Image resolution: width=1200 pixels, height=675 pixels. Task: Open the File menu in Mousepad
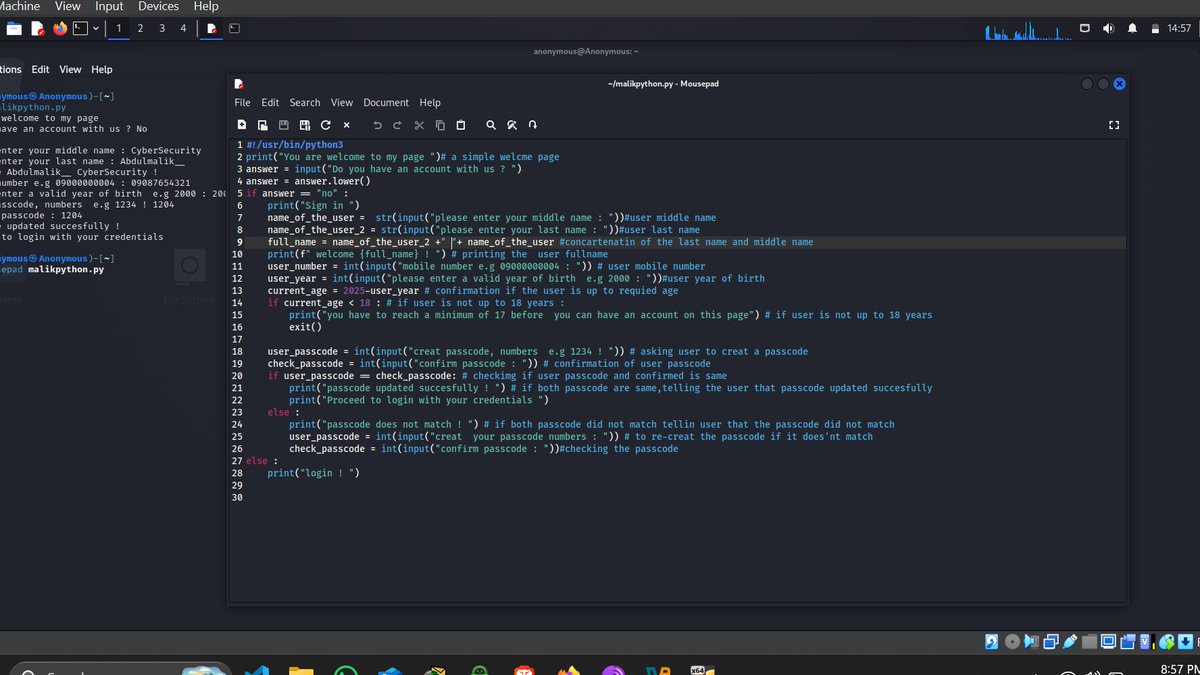(x=243, y=102)
